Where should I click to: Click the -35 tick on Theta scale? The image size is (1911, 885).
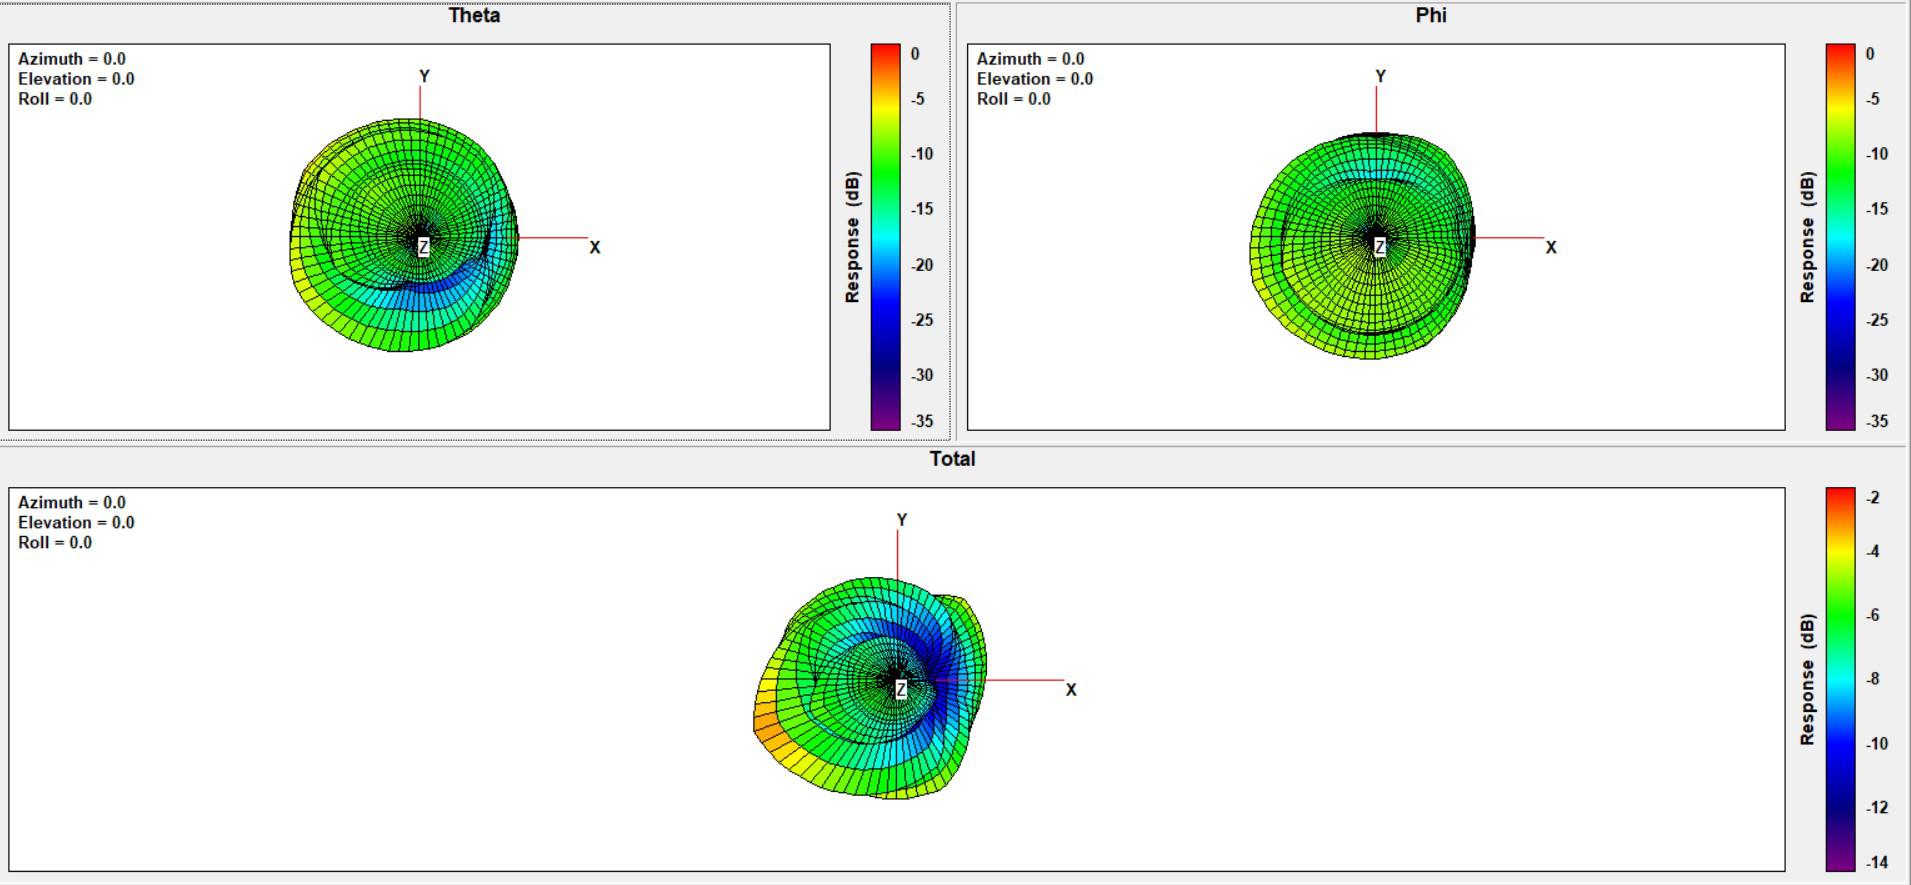(922, 421)
